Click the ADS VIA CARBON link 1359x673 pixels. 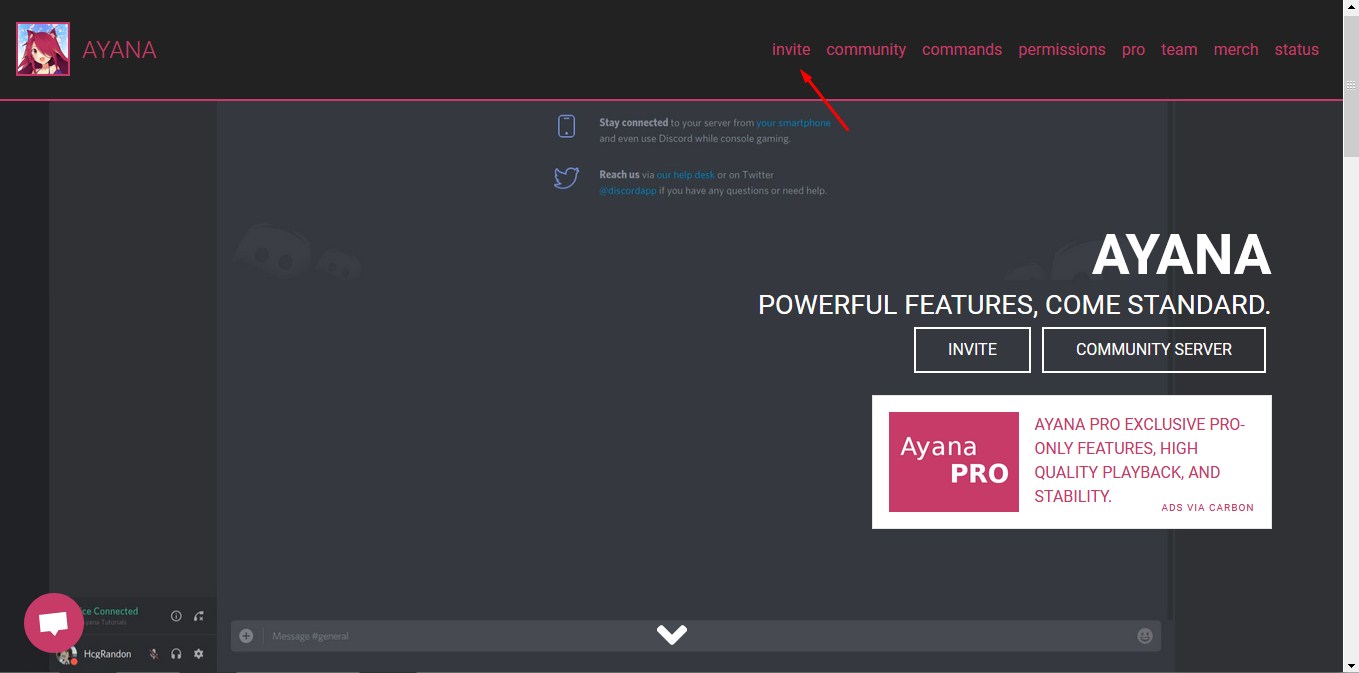tap(1207, 508)
